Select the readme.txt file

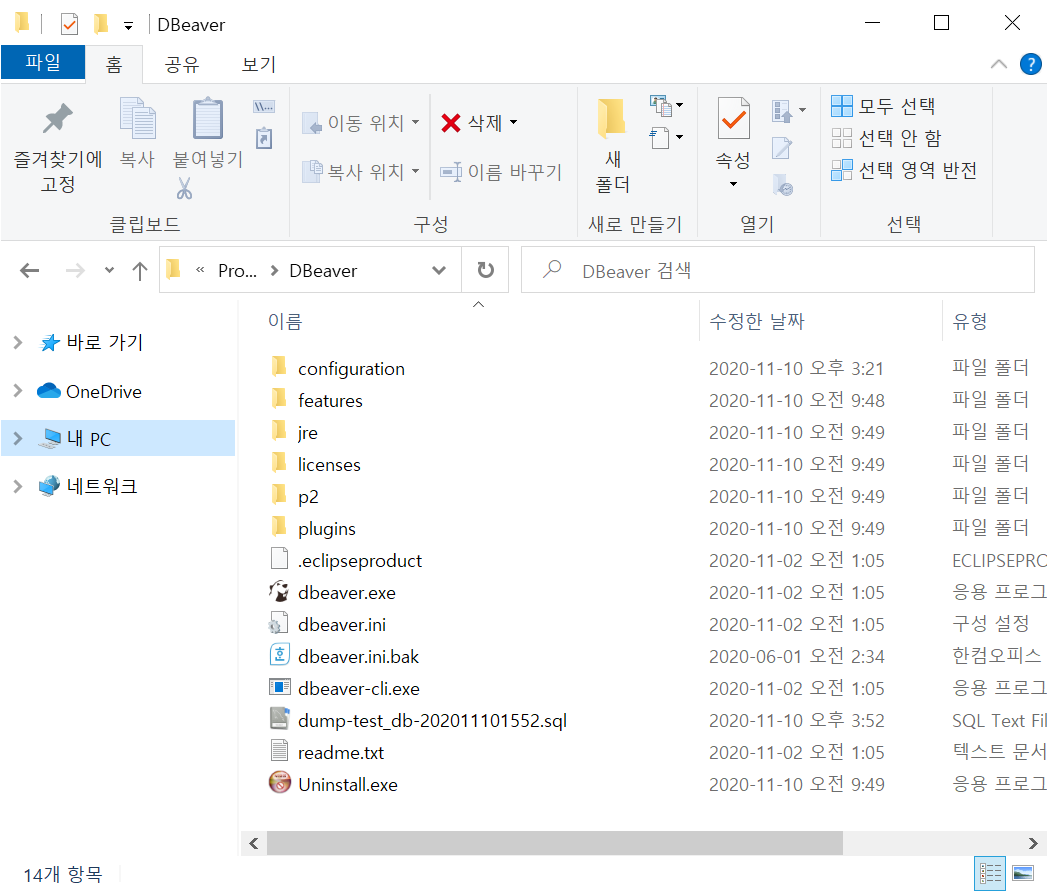341,752
